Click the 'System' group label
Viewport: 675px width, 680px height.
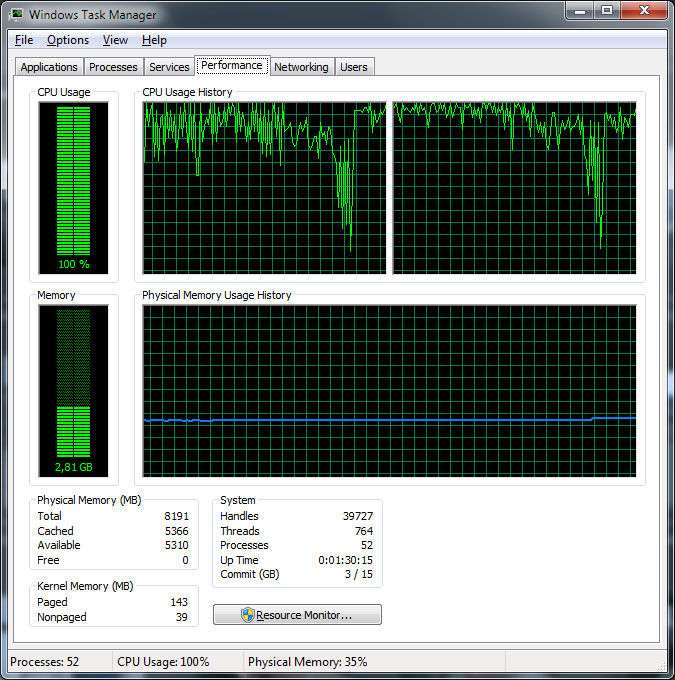pyautogui.click(x=238, y=500)
